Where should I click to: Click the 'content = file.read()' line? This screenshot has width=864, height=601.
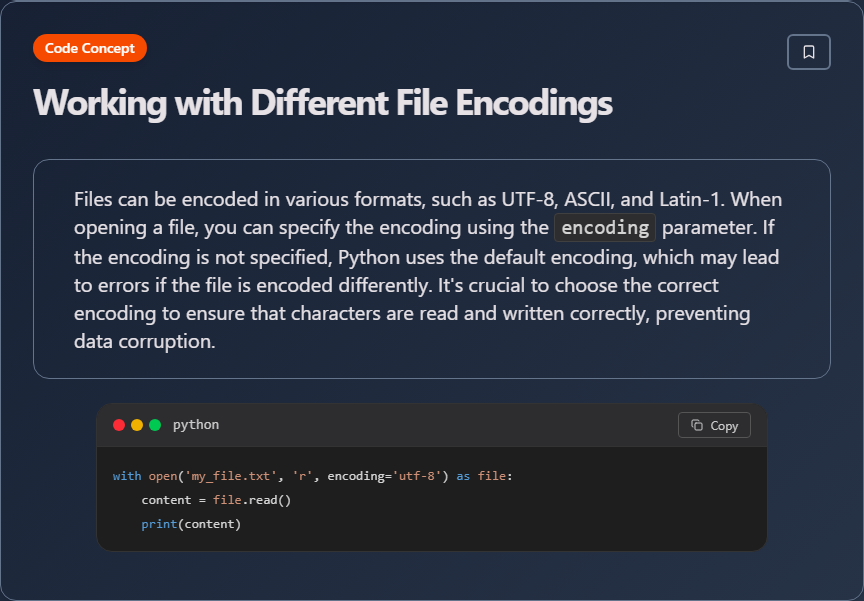tap(216, 500)
